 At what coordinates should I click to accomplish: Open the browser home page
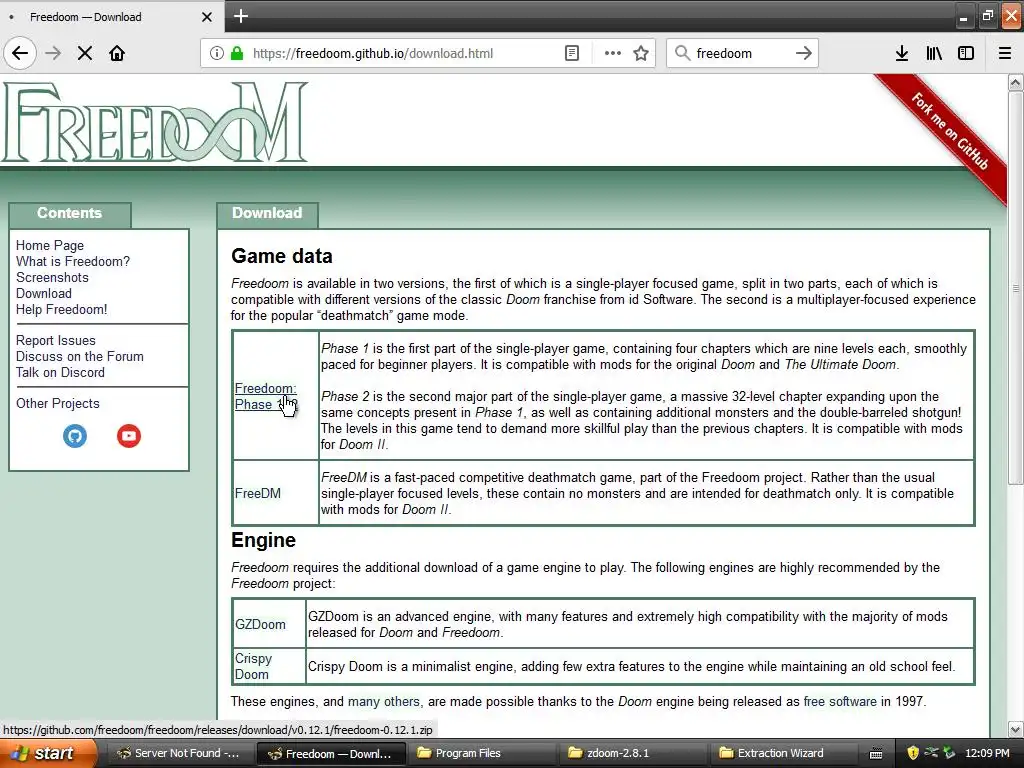(x=117, y=54)
